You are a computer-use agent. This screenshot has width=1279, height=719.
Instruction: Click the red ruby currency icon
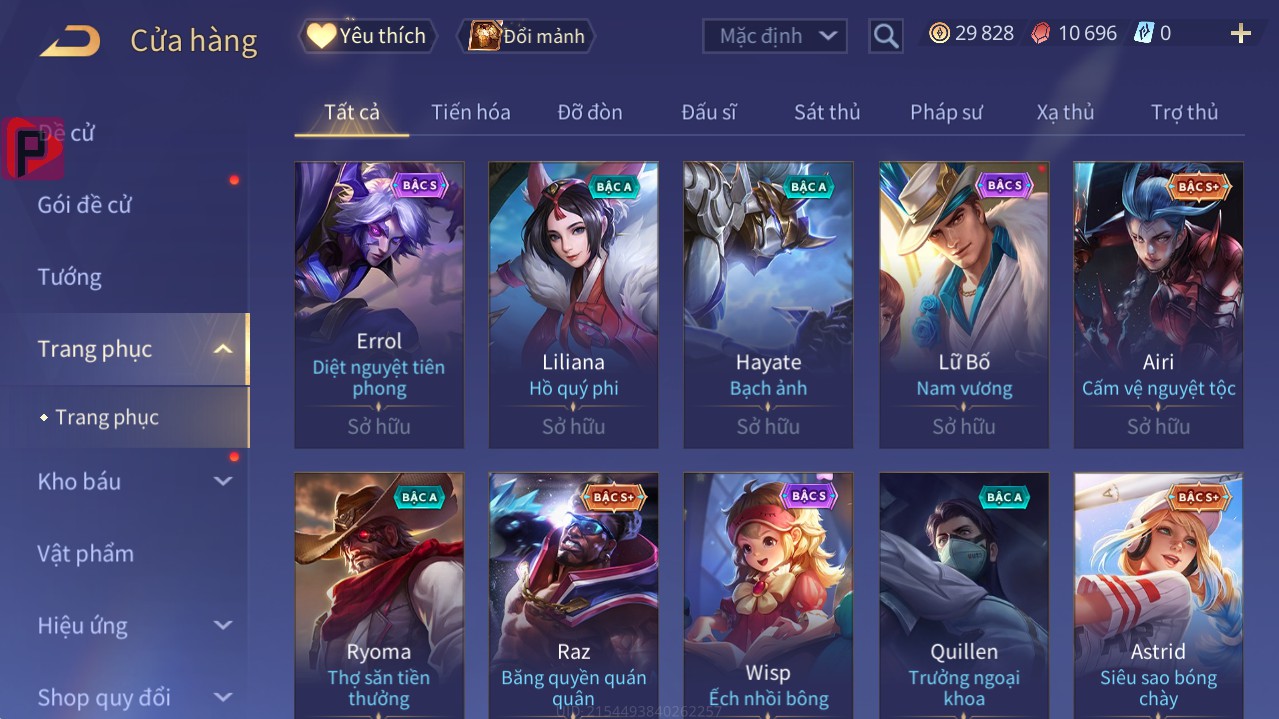[x=1041, y=33]
